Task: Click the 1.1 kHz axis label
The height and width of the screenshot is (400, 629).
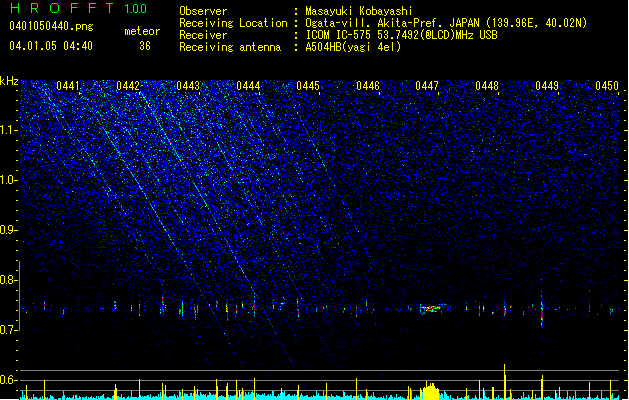Action: tap(9, 131)
